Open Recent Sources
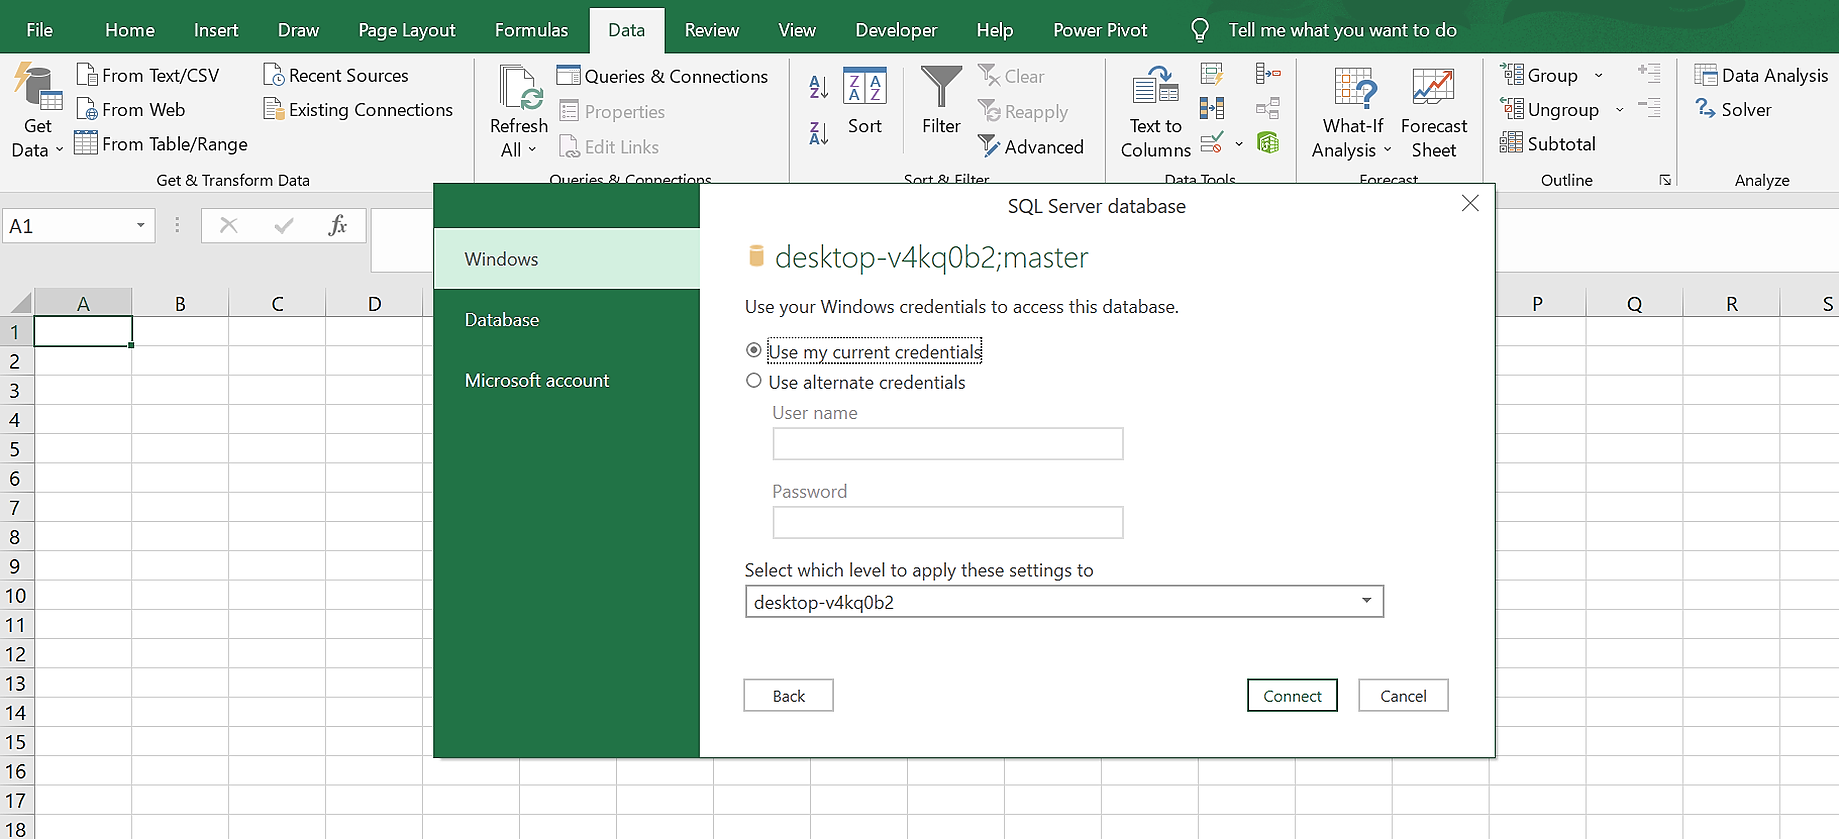The width and height of the screenshot is (1839, 839). tap(336, 75)
